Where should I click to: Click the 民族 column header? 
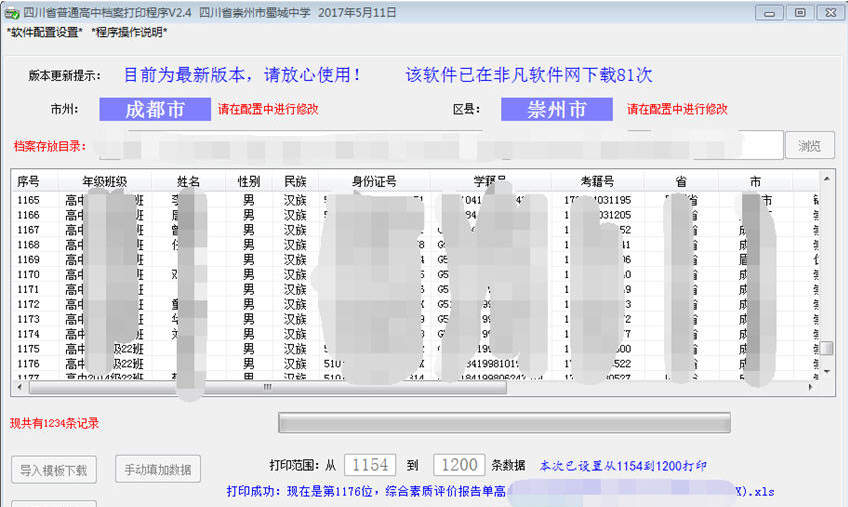(x=295, y=181)
